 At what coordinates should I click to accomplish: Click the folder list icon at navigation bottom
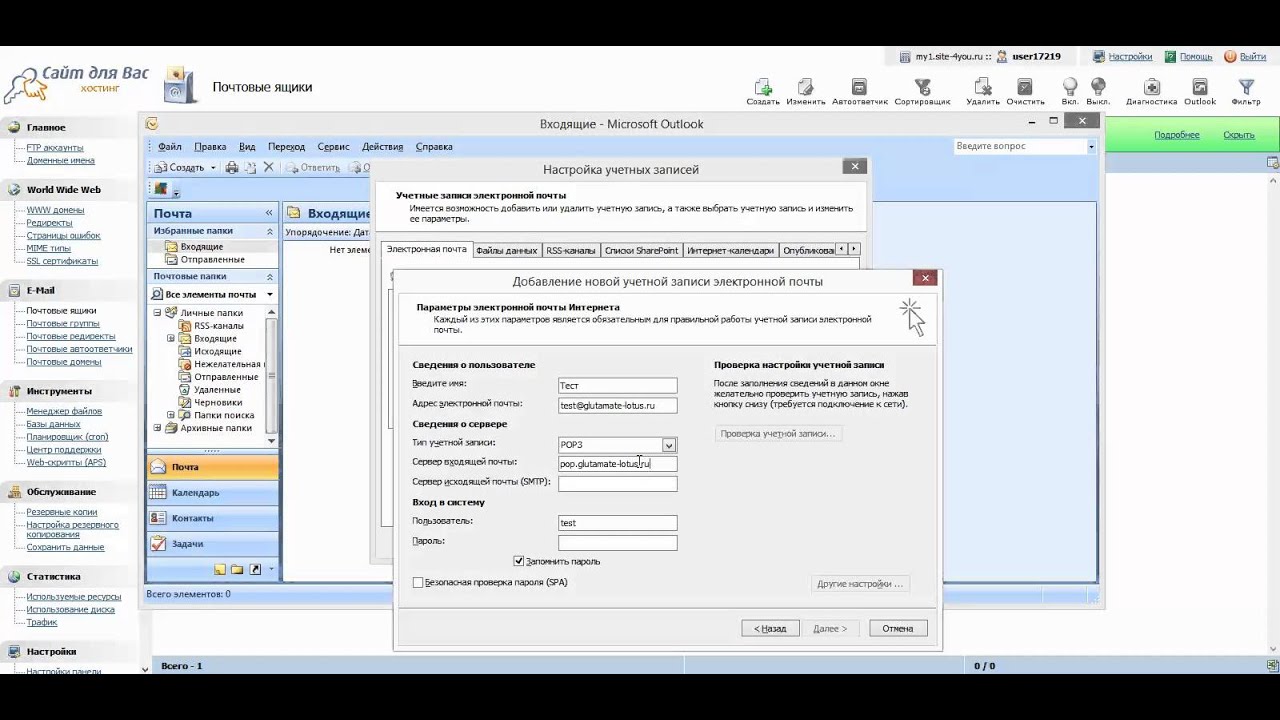click(237, 569)
